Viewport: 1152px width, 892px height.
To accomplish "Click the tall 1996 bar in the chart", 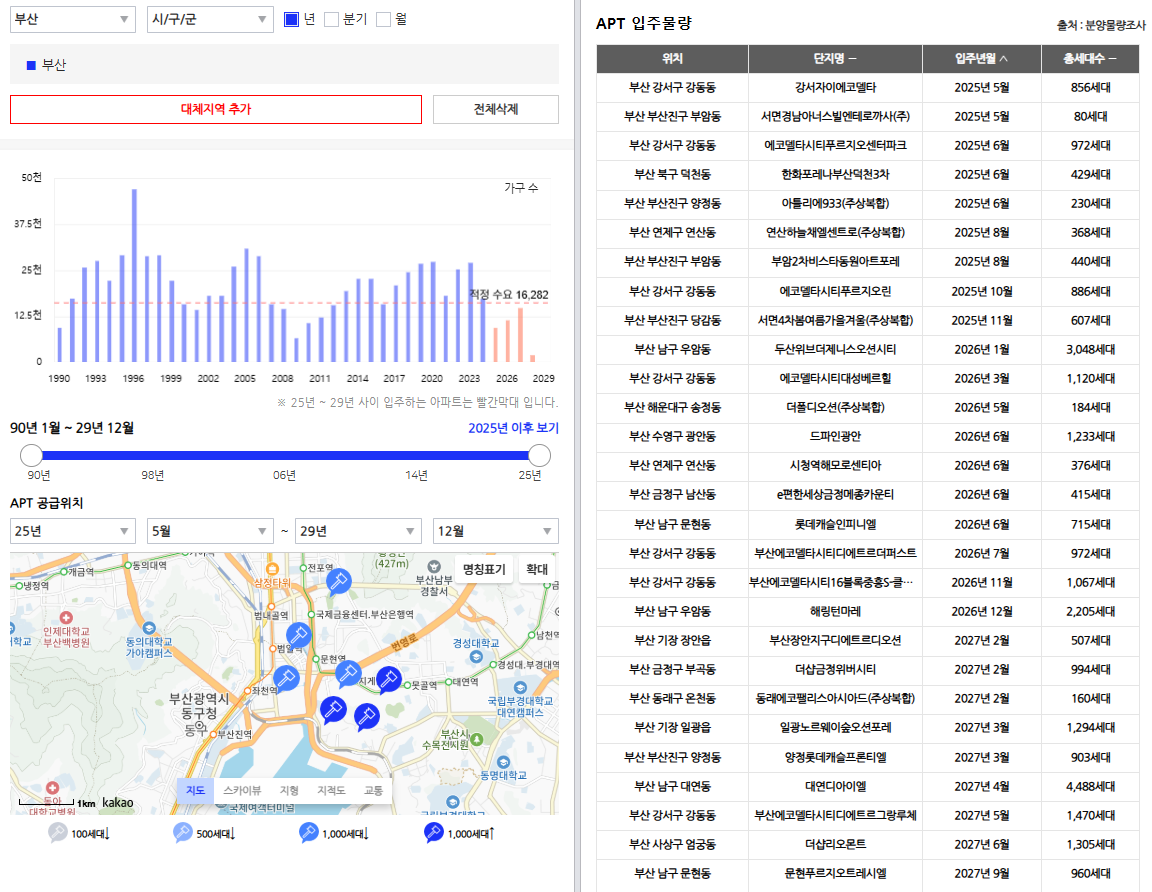I will (x=134, y=276).
